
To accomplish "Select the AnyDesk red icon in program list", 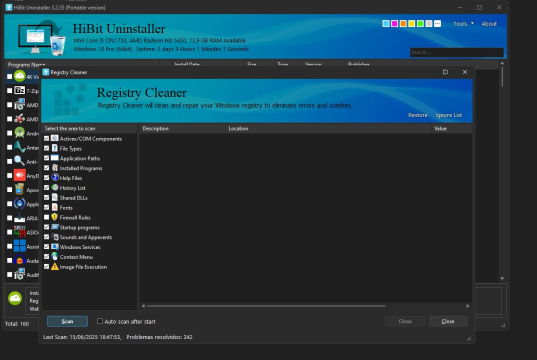I will 20,175.
